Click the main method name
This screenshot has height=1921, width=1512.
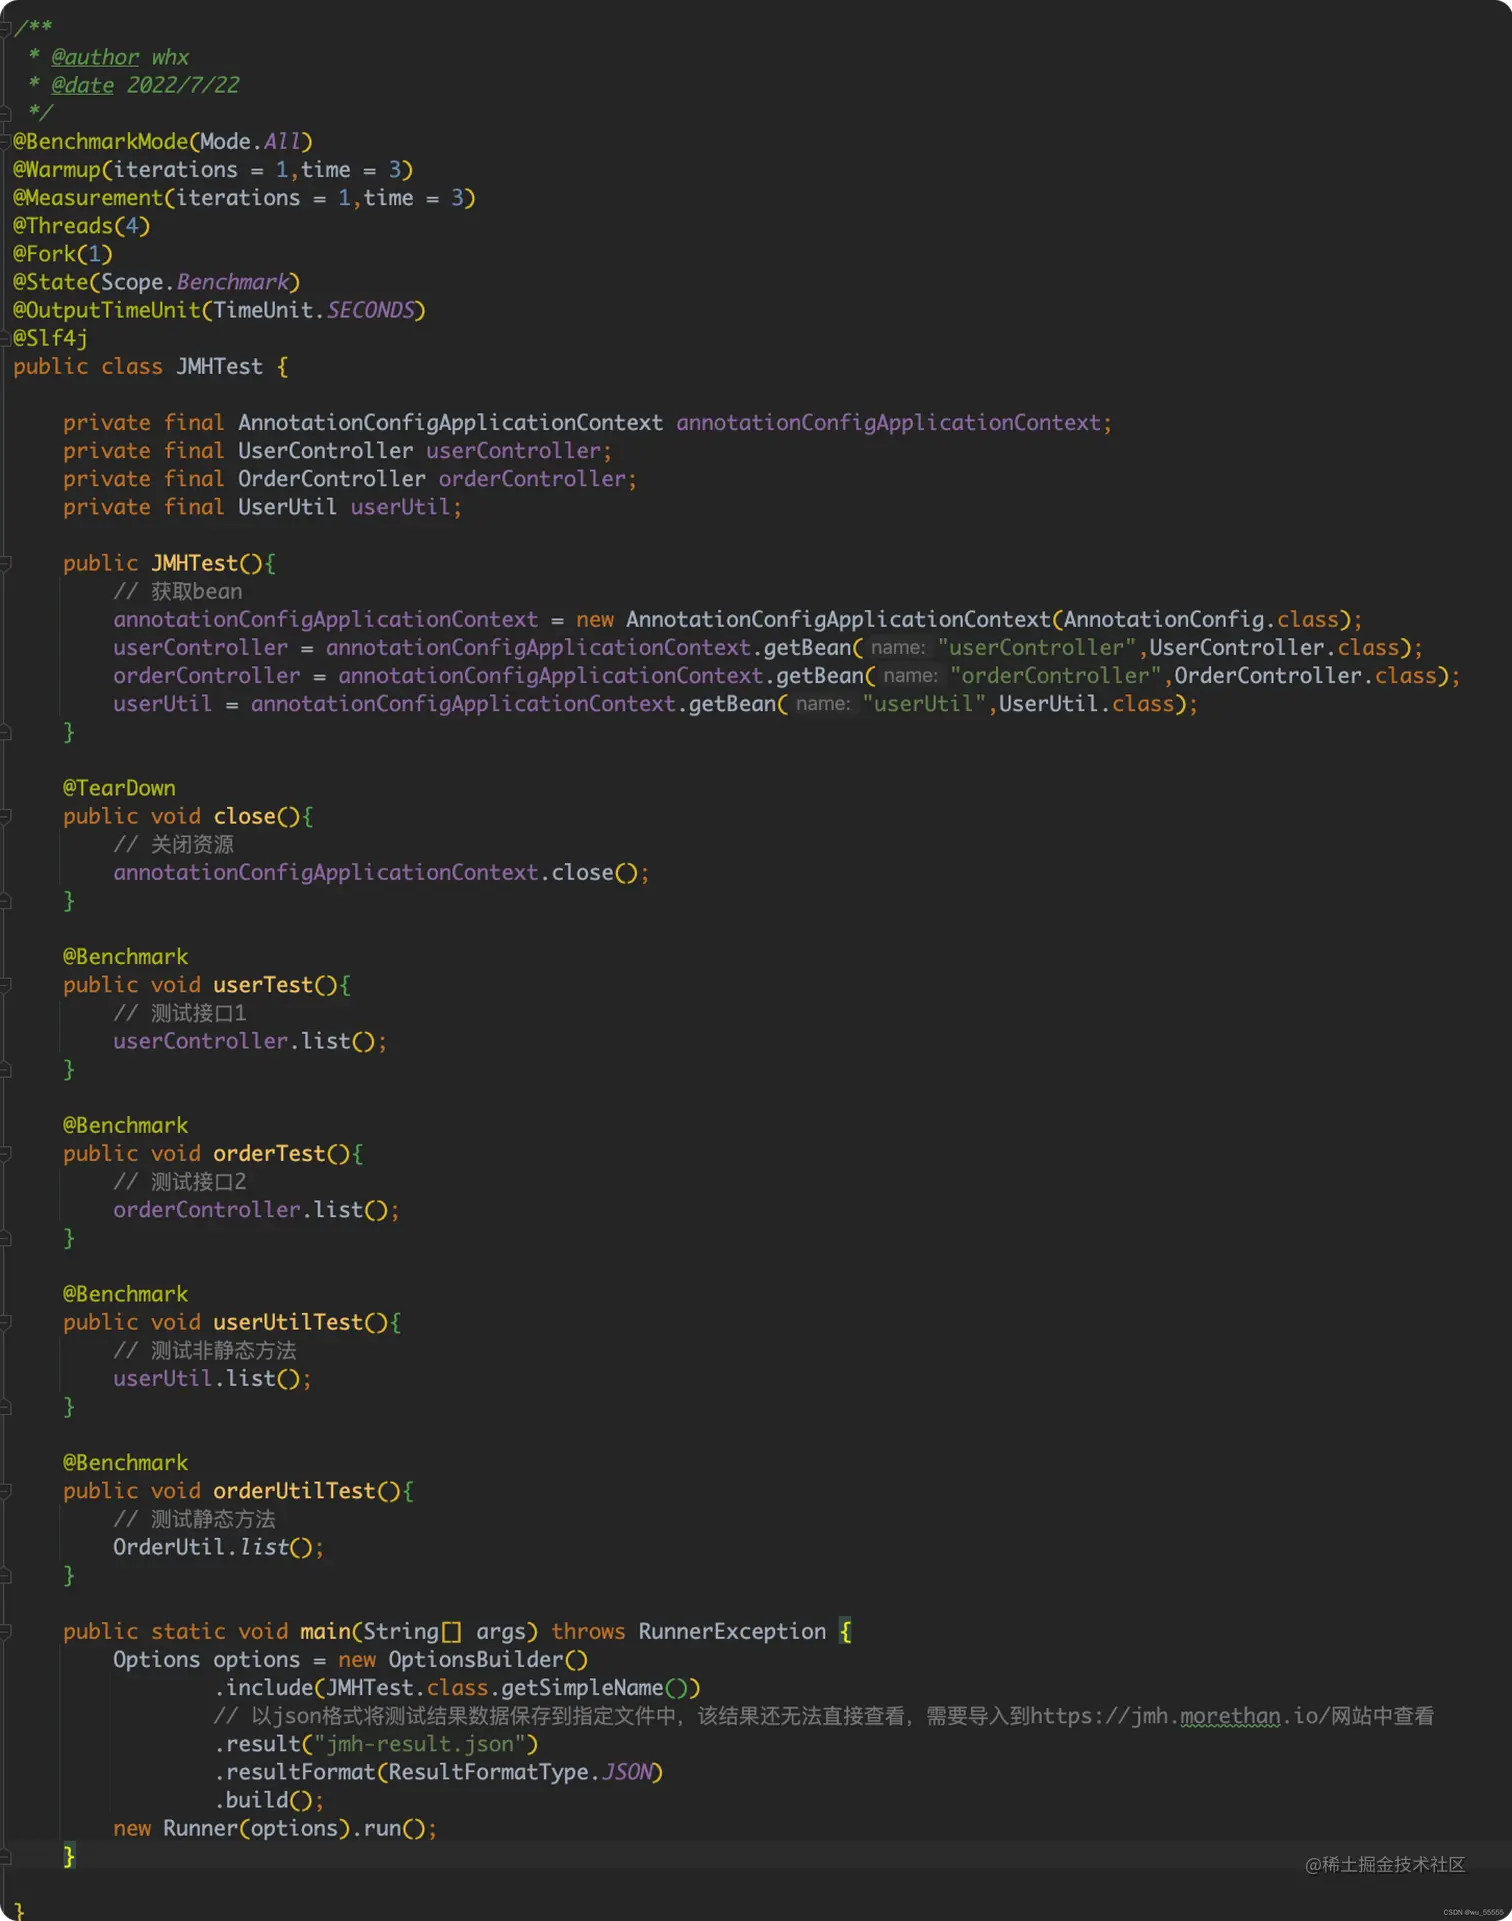tap(325, 1631)
